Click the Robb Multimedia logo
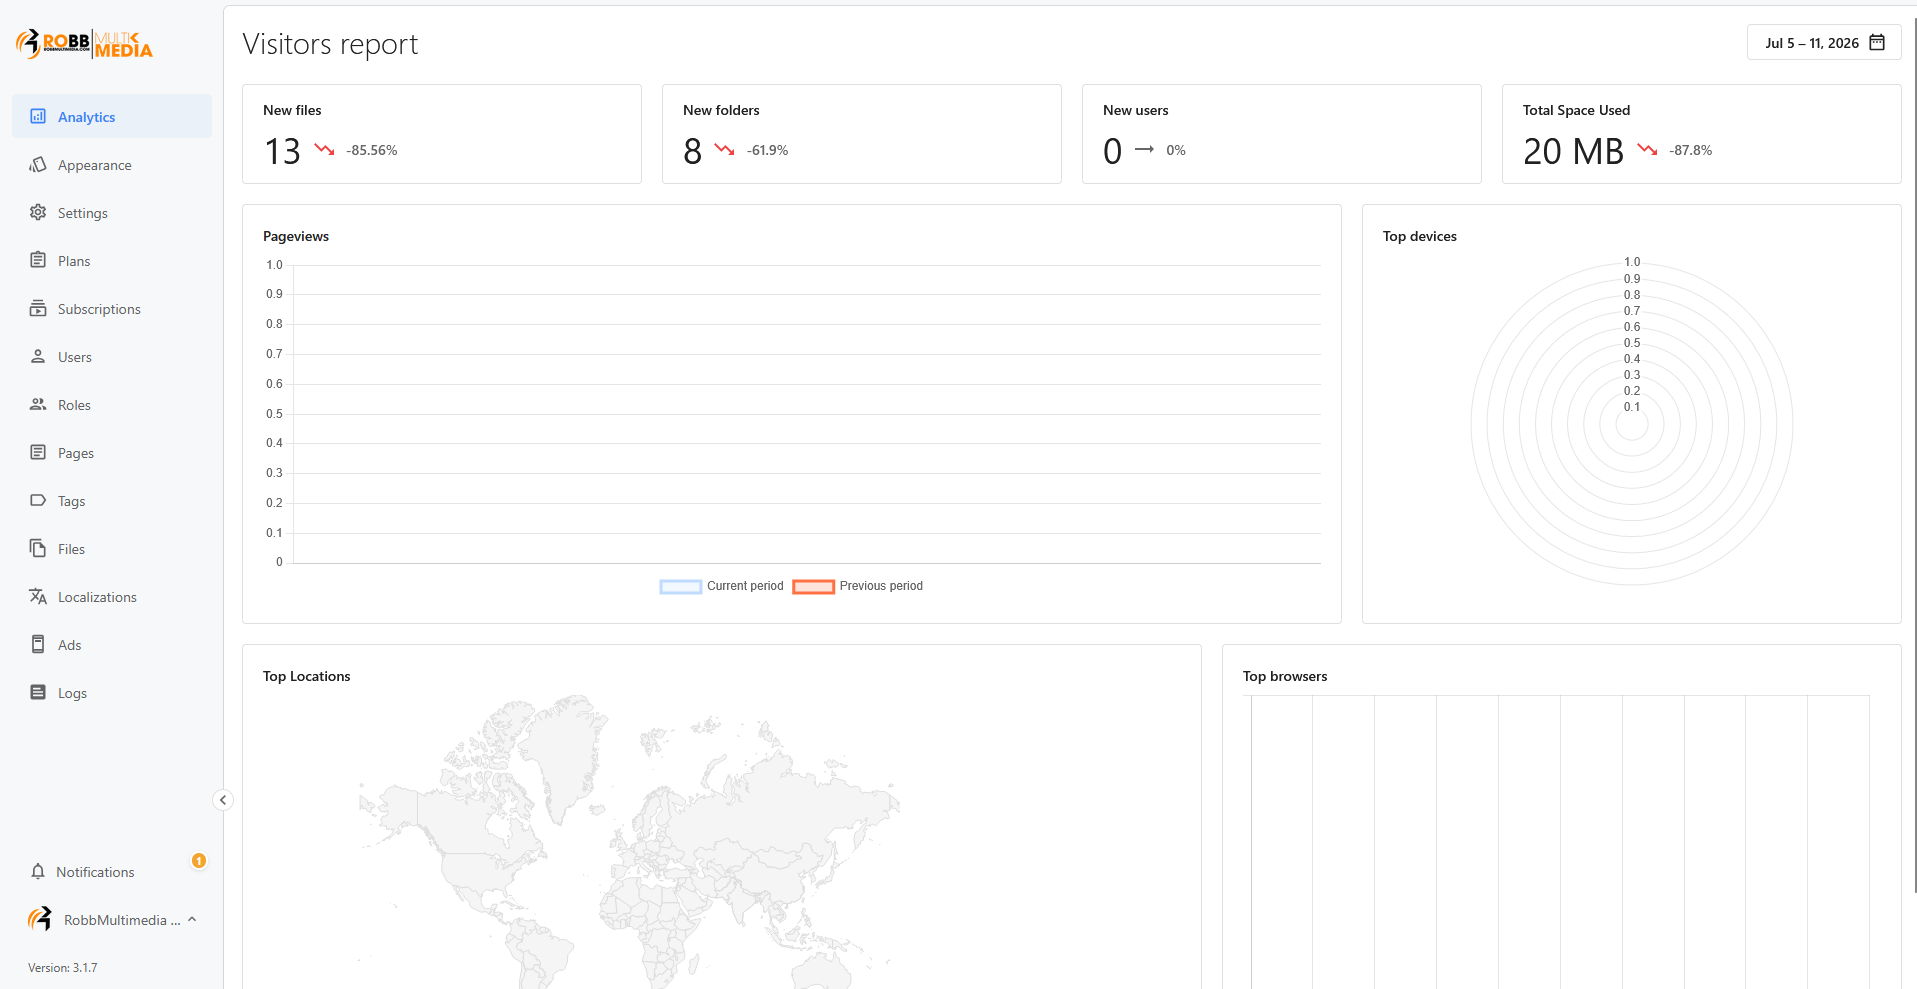The height and width of the screenshot is (989, 1917). [84, 44]
